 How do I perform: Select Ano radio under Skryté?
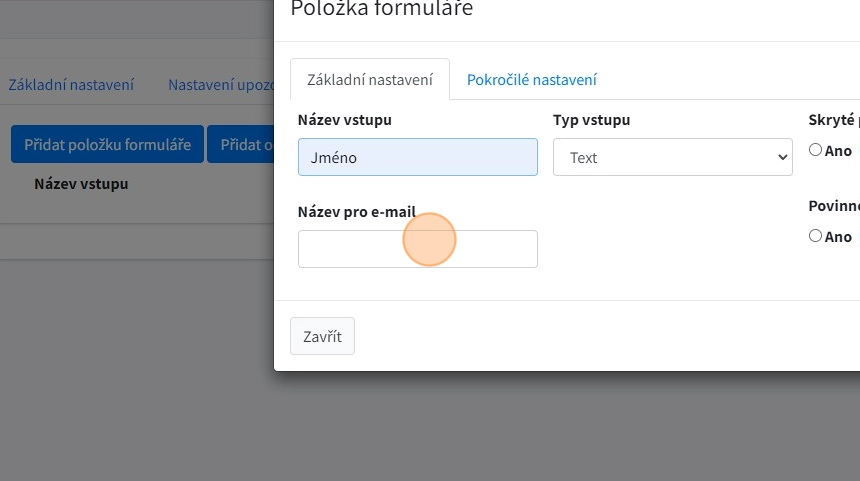[816, 150]
